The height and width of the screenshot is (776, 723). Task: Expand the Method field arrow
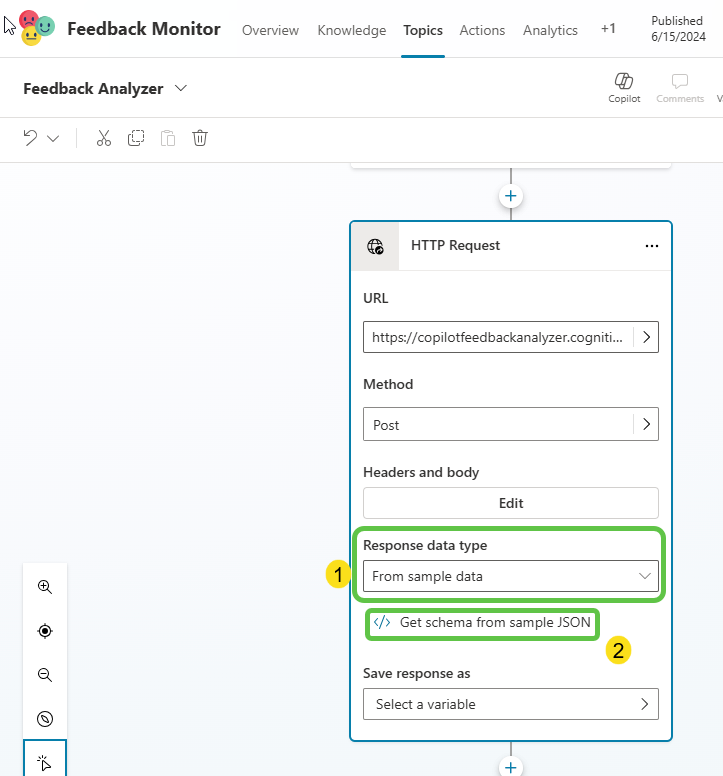tap(646, 425)
